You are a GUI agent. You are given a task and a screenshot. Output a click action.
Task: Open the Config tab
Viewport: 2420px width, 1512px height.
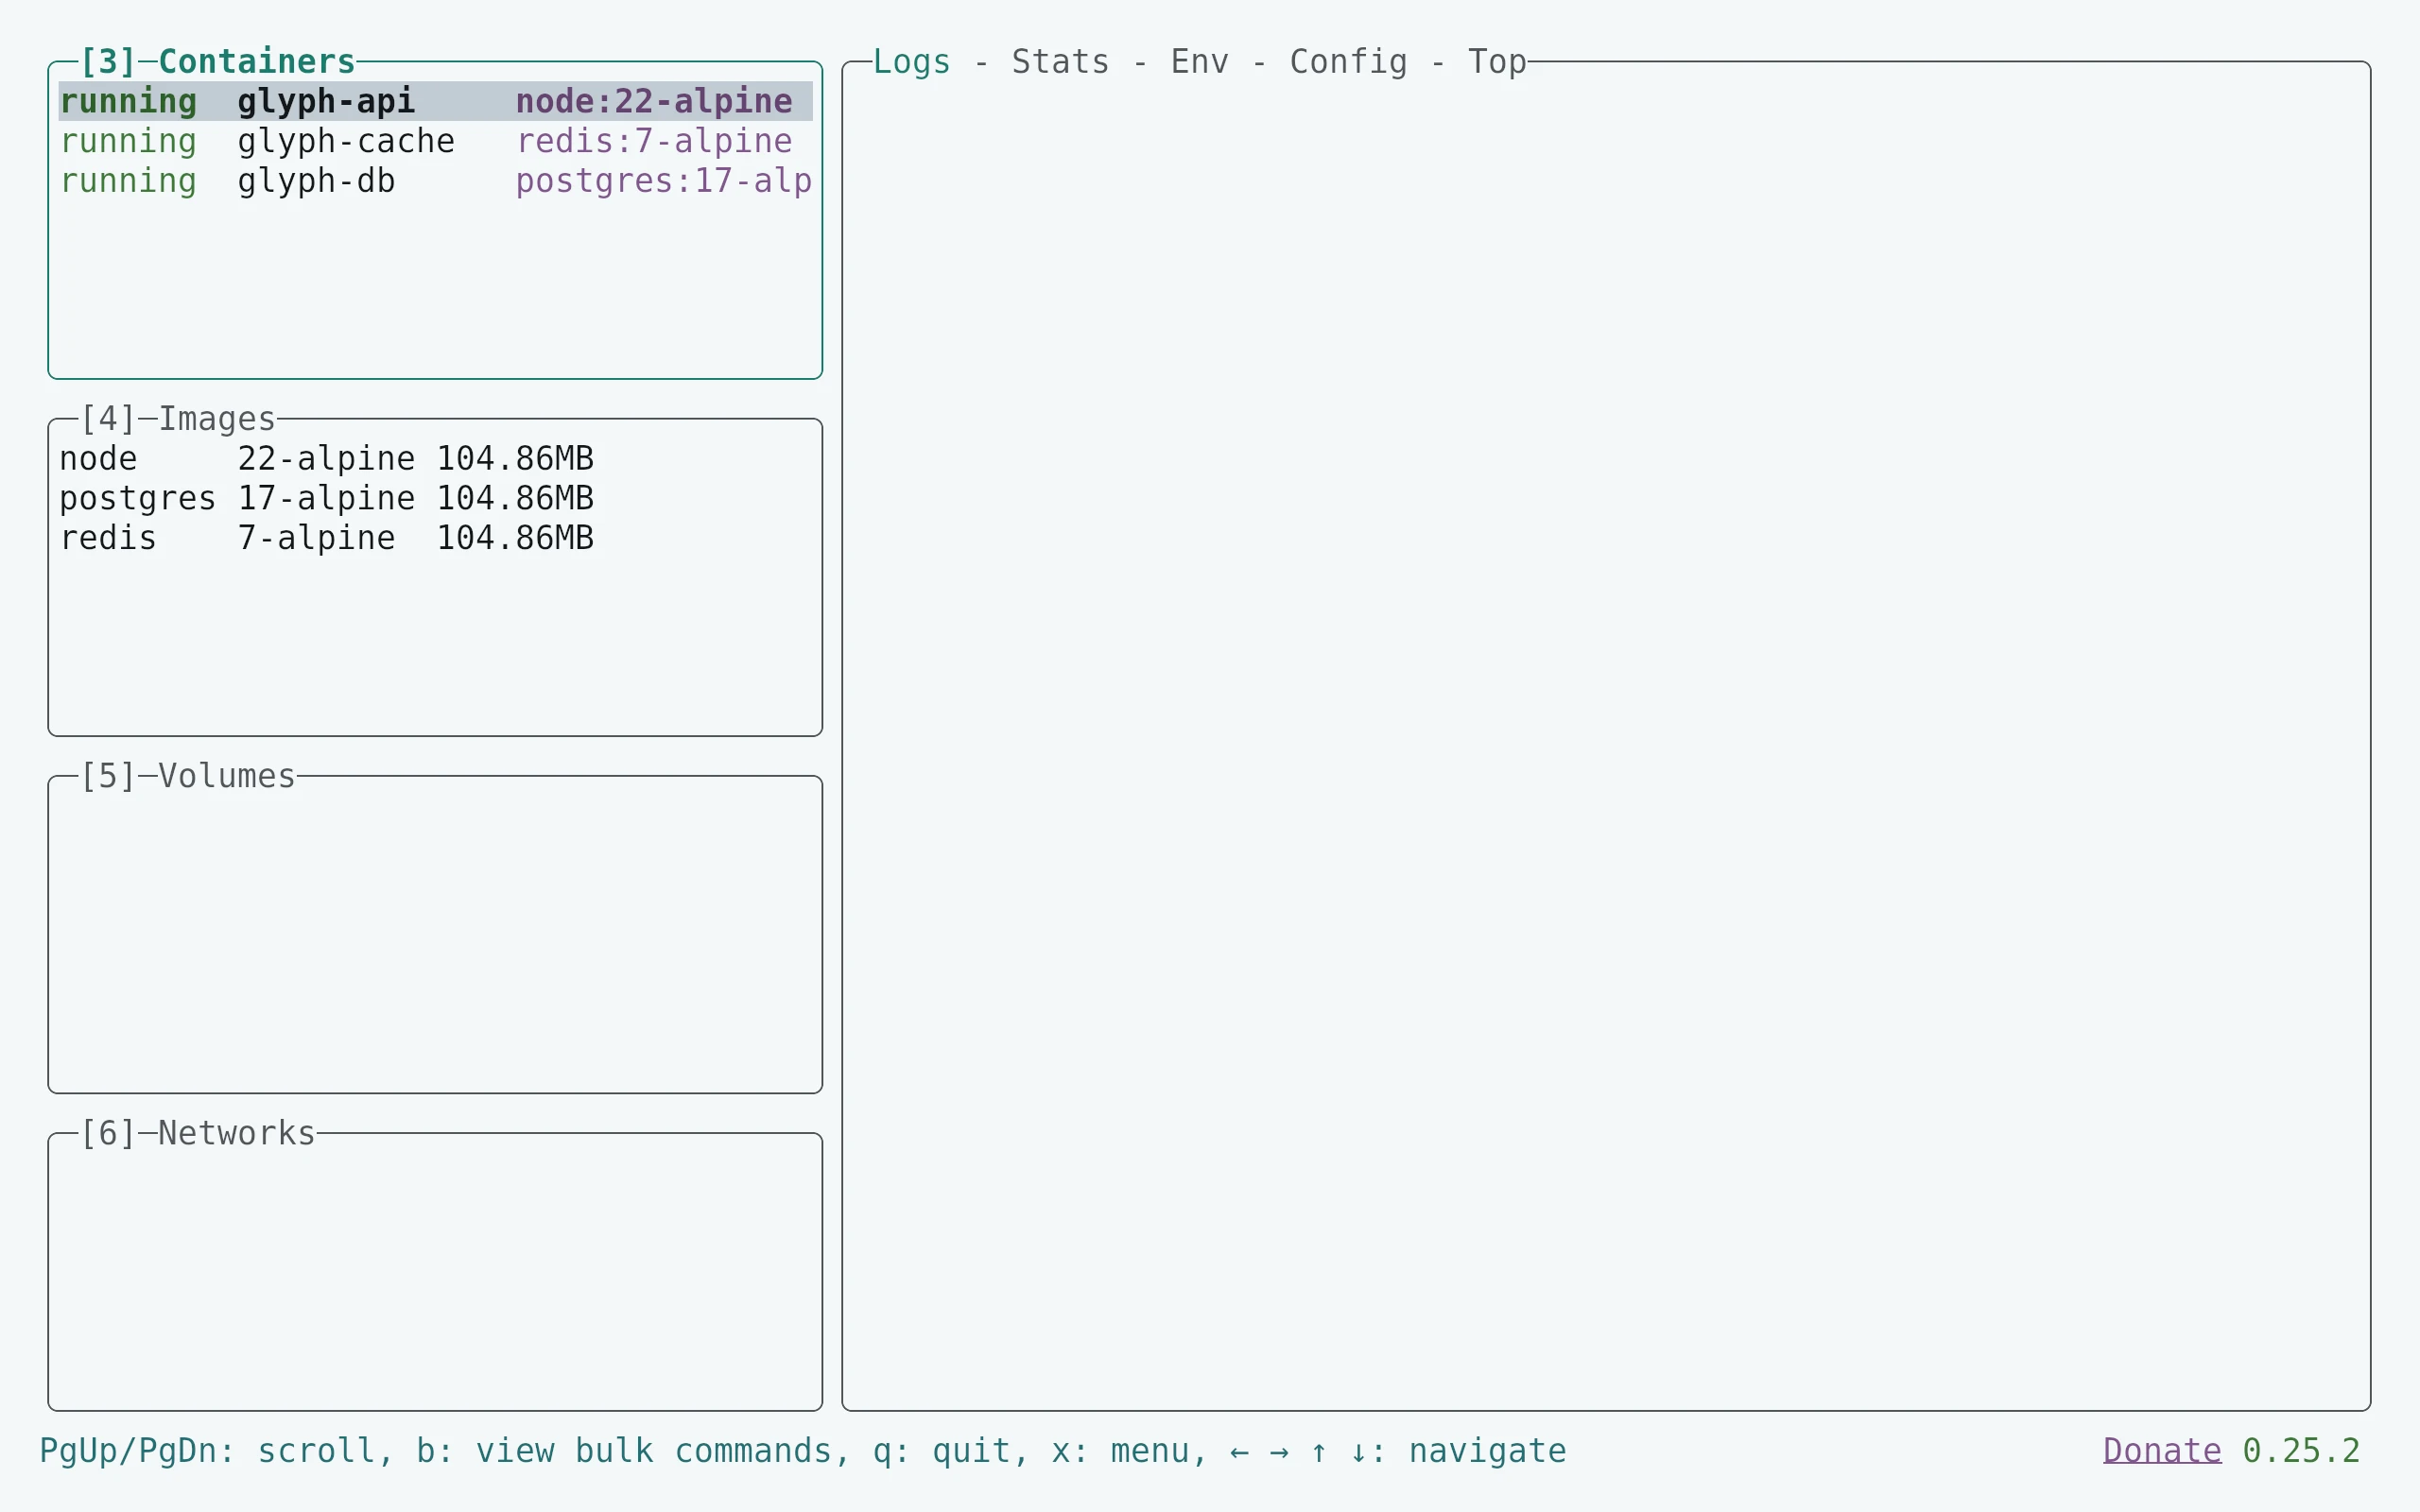tap(1348, 62)
